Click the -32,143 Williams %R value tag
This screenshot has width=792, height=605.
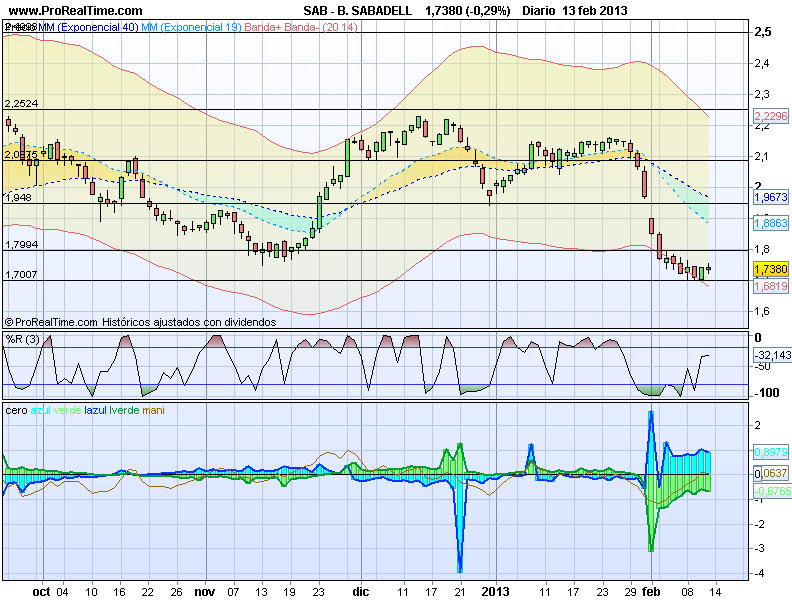[770, 355]
